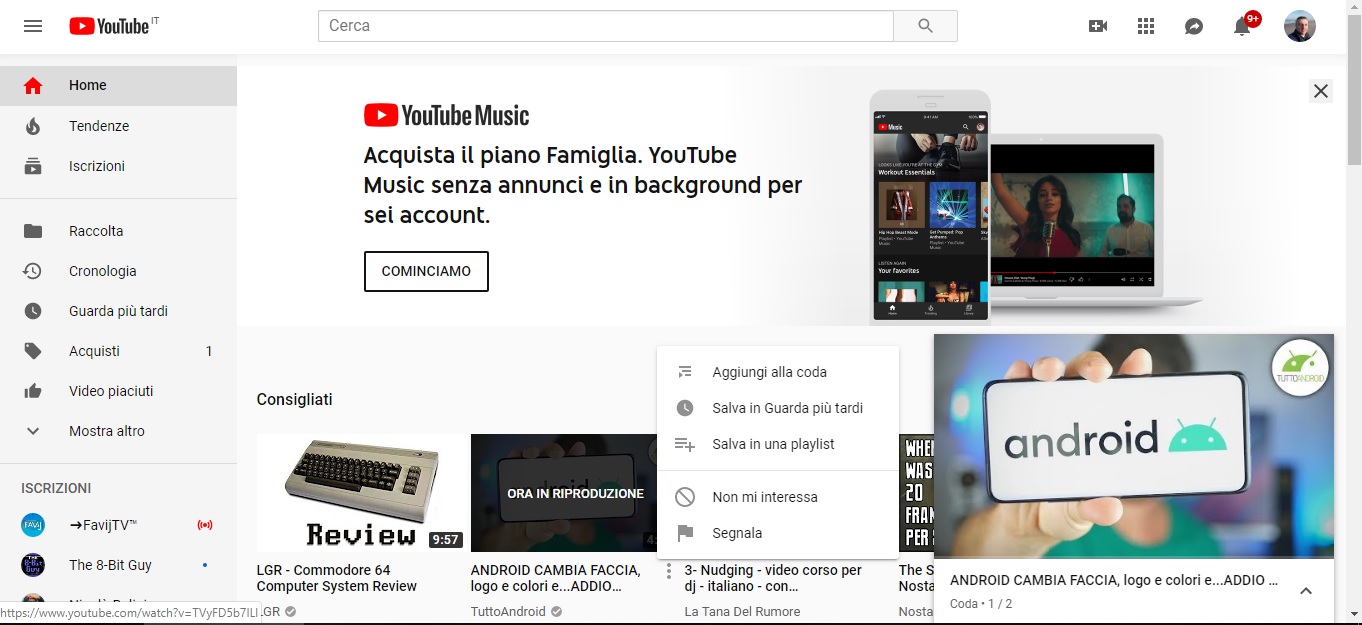Choose Non mi interessa
Image resolution: width=1362 pixels, height=625 pixels.
pyautogui.click(x=778, y=497)
